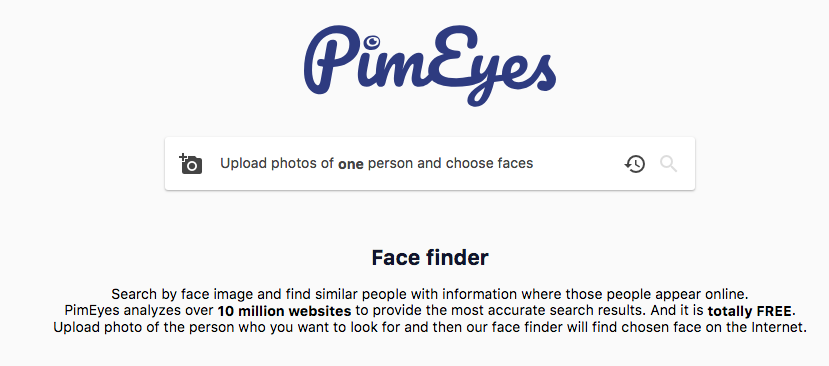Focus the "Upload photos of one person" field
The image size is (829, 366).
[429, 163]
